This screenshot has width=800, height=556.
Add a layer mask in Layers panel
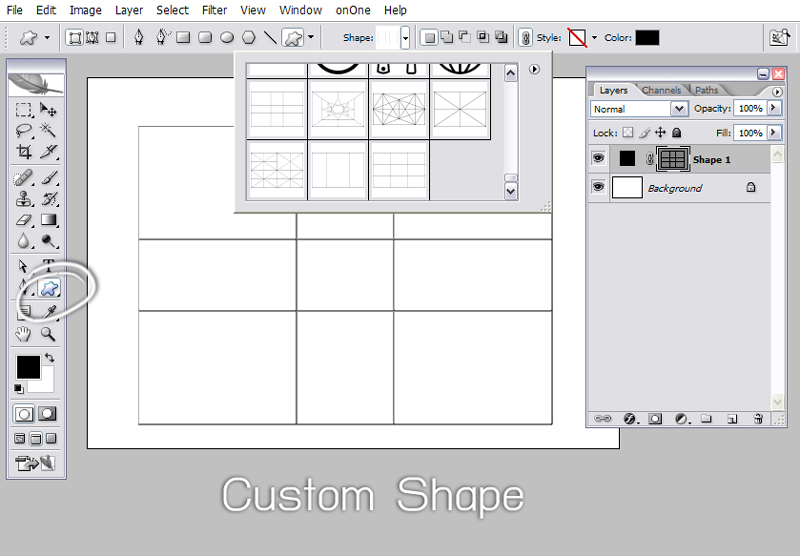click(655, 419)
